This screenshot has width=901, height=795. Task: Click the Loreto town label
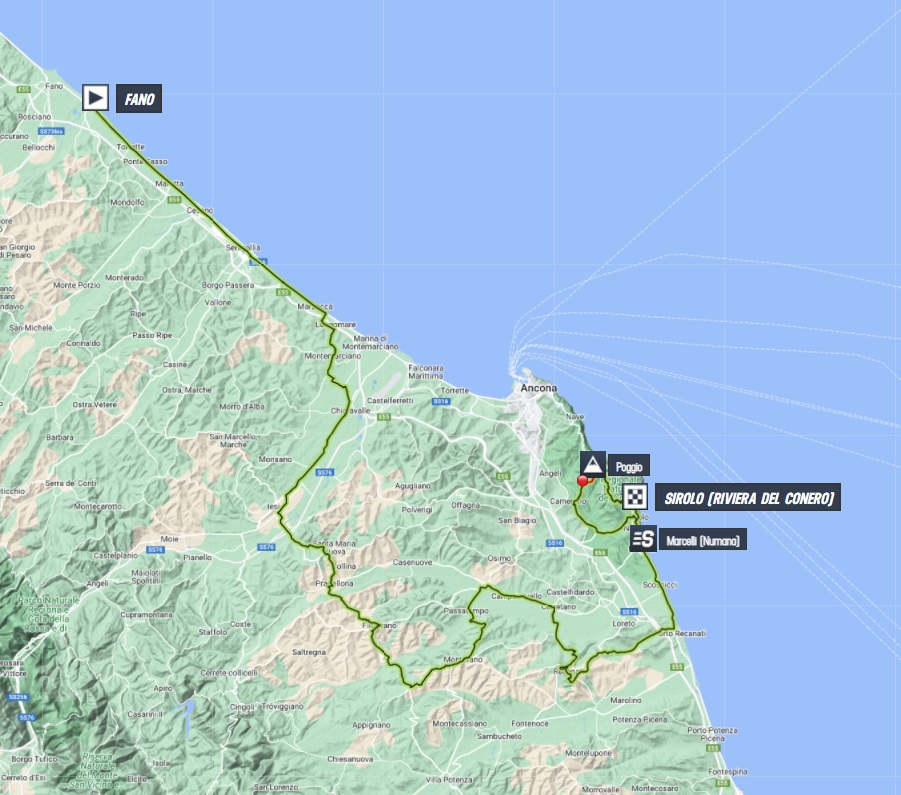(x=623, y=622)
